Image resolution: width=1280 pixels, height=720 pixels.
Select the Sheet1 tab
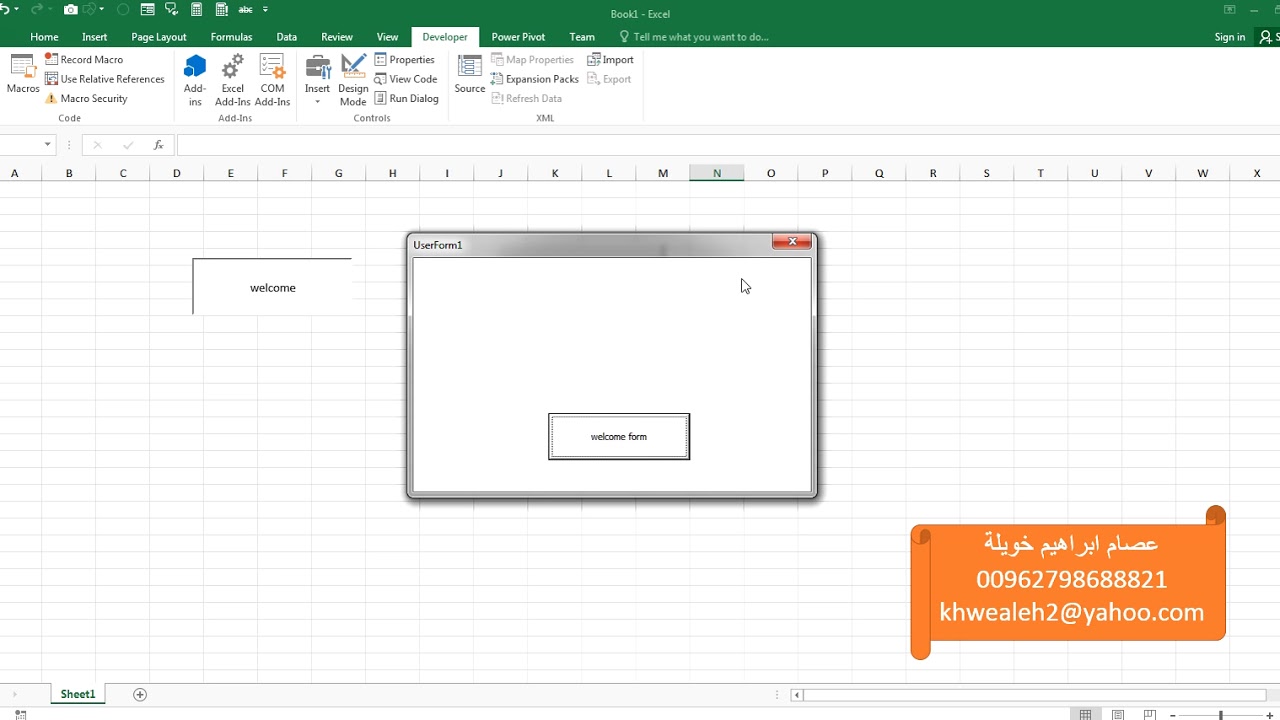coord(78,694)
